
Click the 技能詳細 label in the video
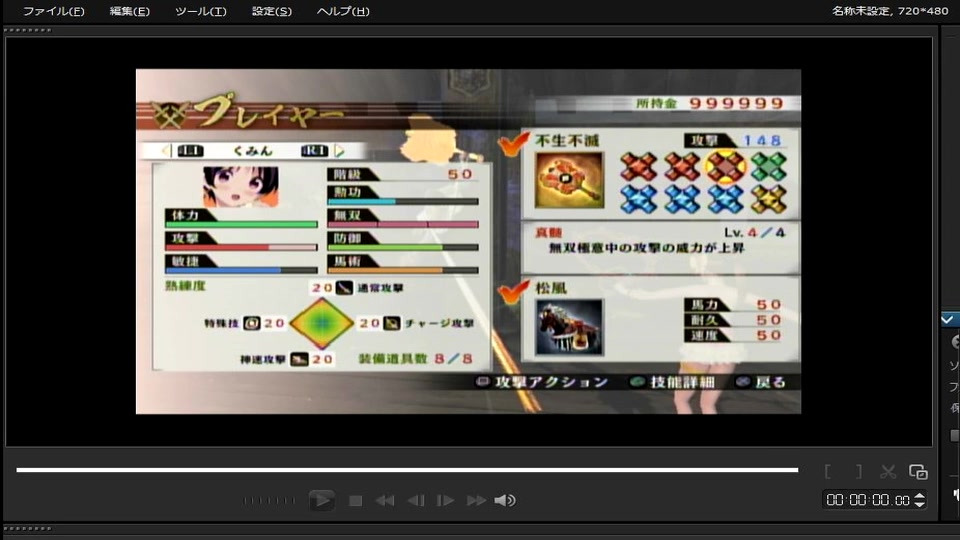click(682, 382)
